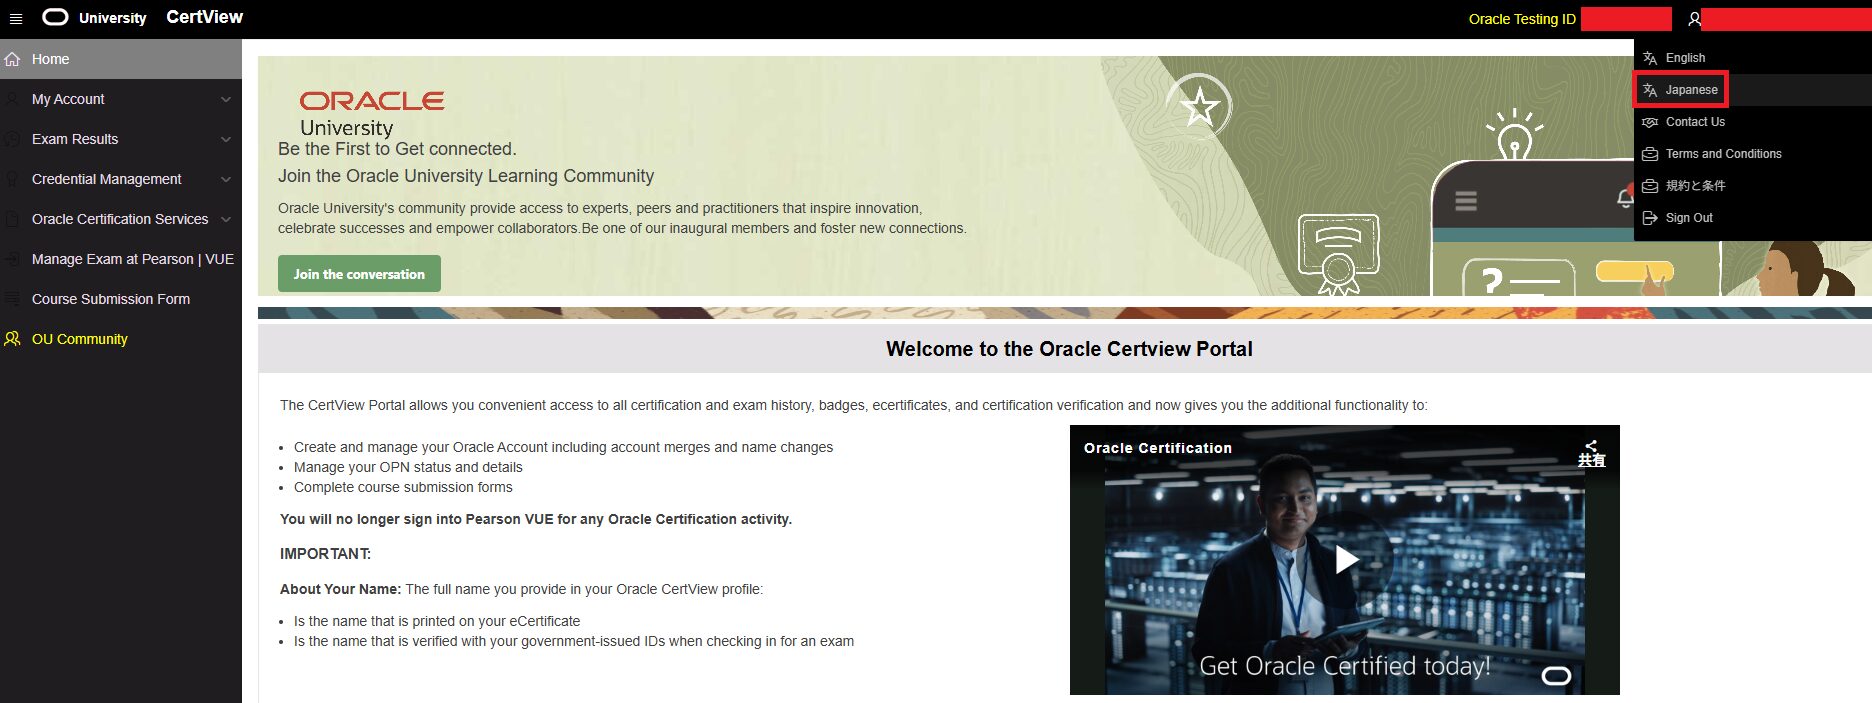
Task: Open Course Submission Form
Action: [121, 299]
